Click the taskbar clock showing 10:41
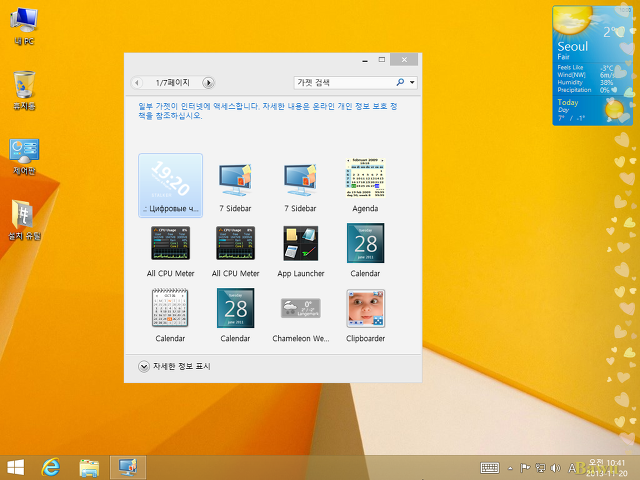The width and height of the screenshot is (640, 480). click(x=606, y=468)
